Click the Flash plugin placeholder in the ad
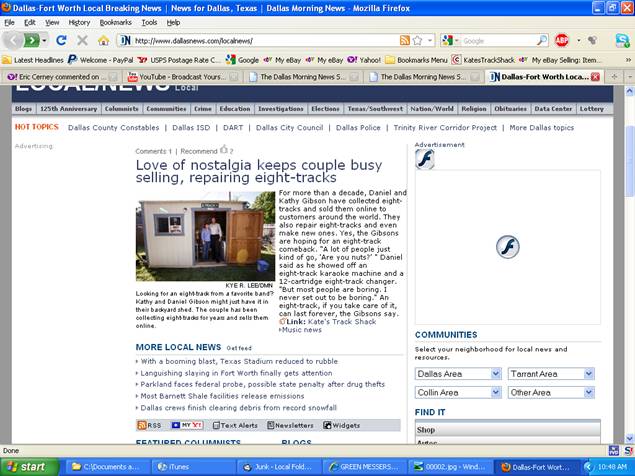The height and width of the screenshot is (476, 635). (x=508, y=247)
